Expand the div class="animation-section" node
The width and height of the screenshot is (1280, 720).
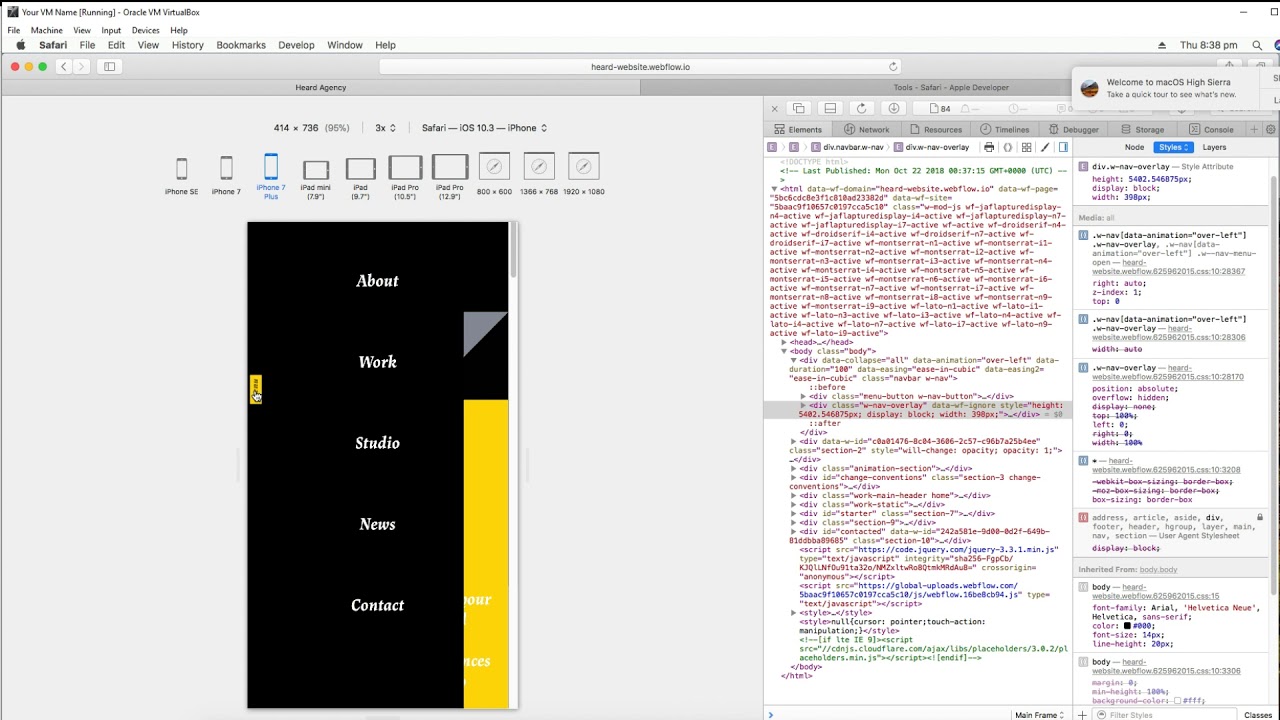point(794,468)
